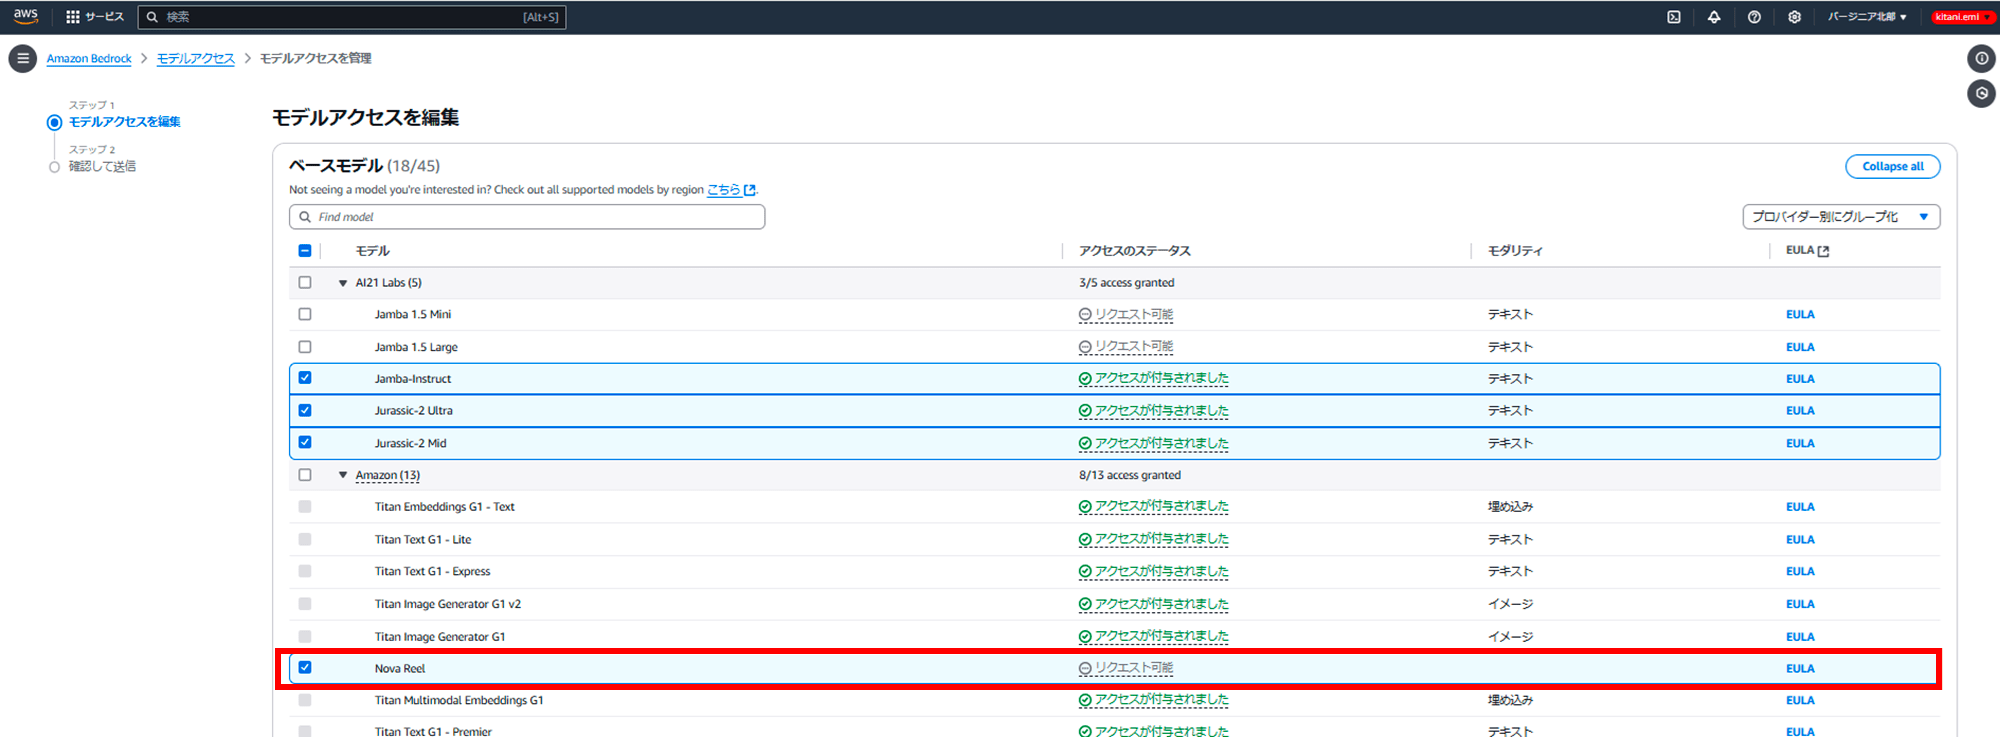
Task: Click the external link icon beside こちら
Action: tap(750, 190)
